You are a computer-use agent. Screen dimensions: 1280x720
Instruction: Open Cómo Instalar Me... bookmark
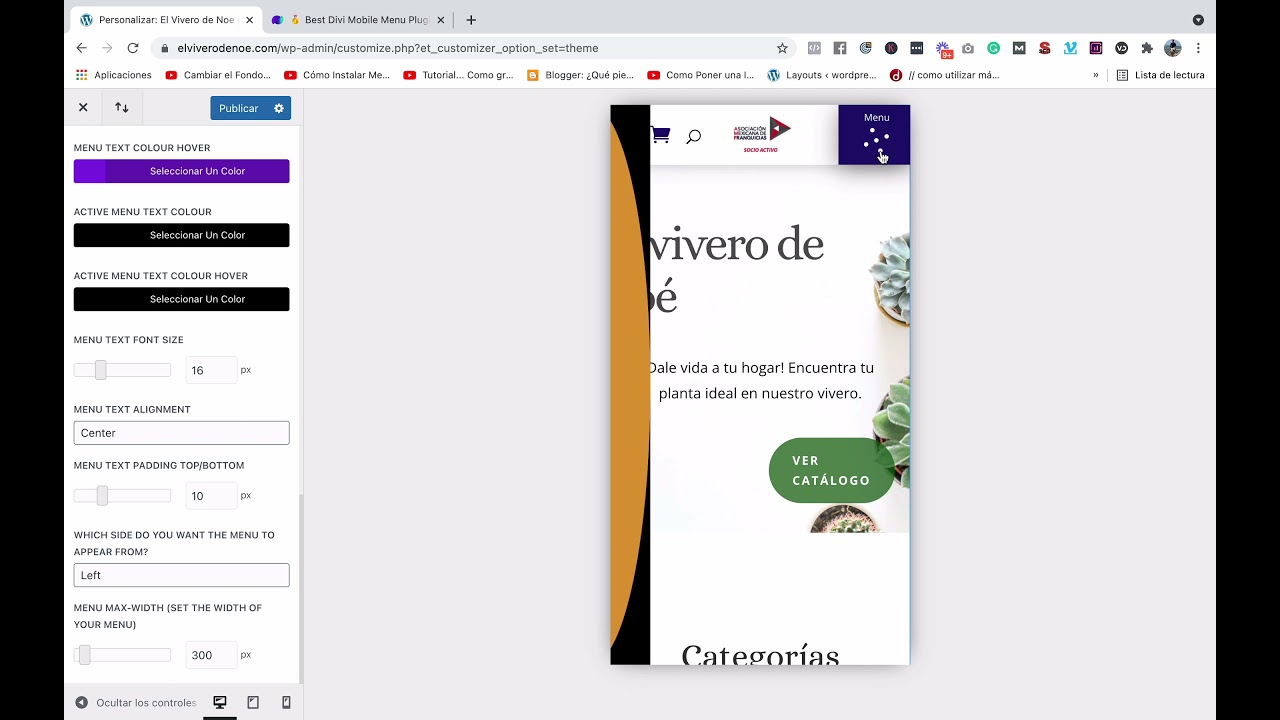click(x=337, y=75)
